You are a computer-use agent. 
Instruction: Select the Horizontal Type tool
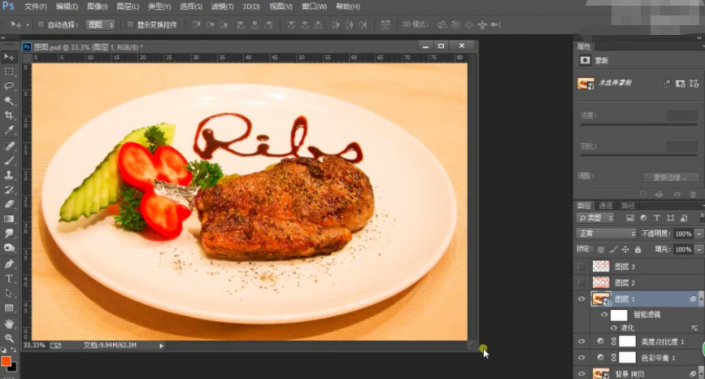pos(9,279)
